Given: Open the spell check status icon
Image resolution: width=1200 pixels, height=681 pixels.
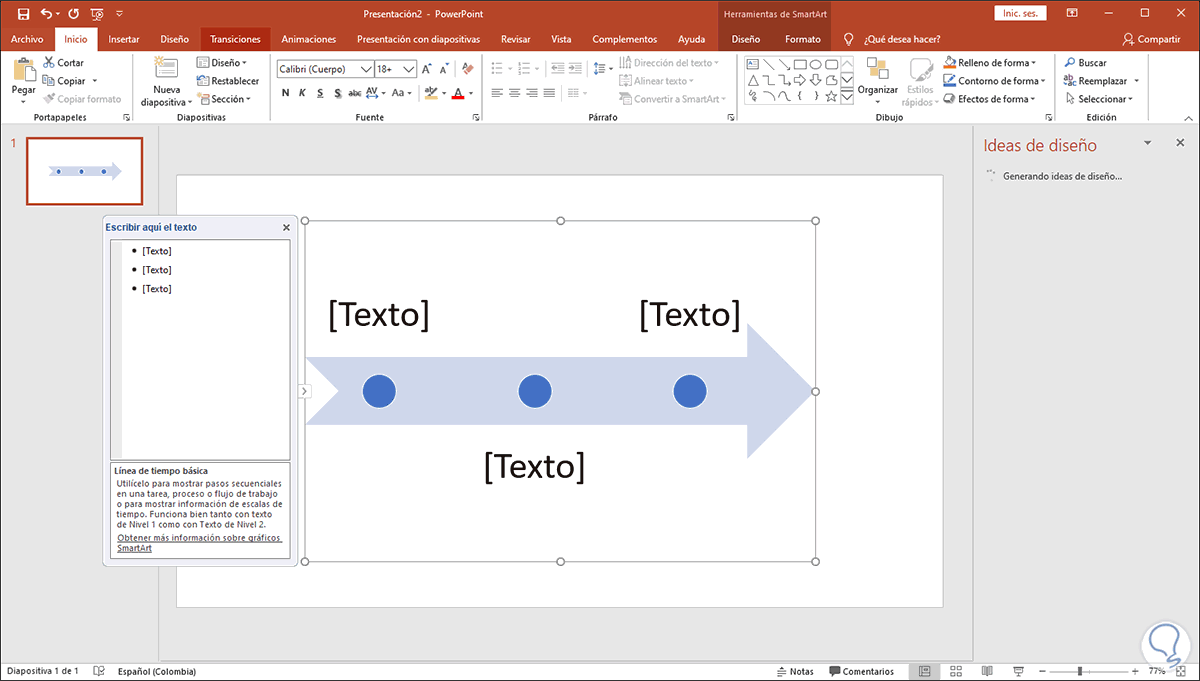Looking at the screenshot, I should point(99,671).
